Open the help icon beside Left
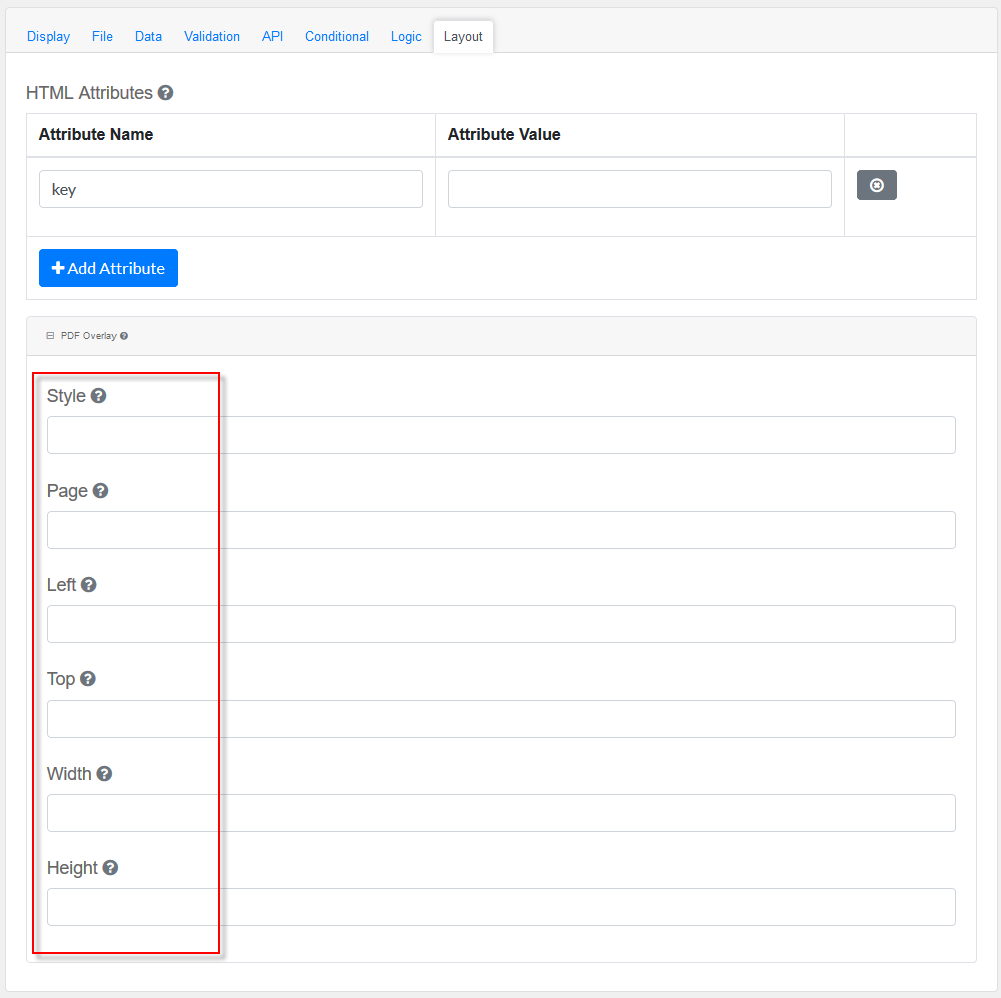 point(89,585)
